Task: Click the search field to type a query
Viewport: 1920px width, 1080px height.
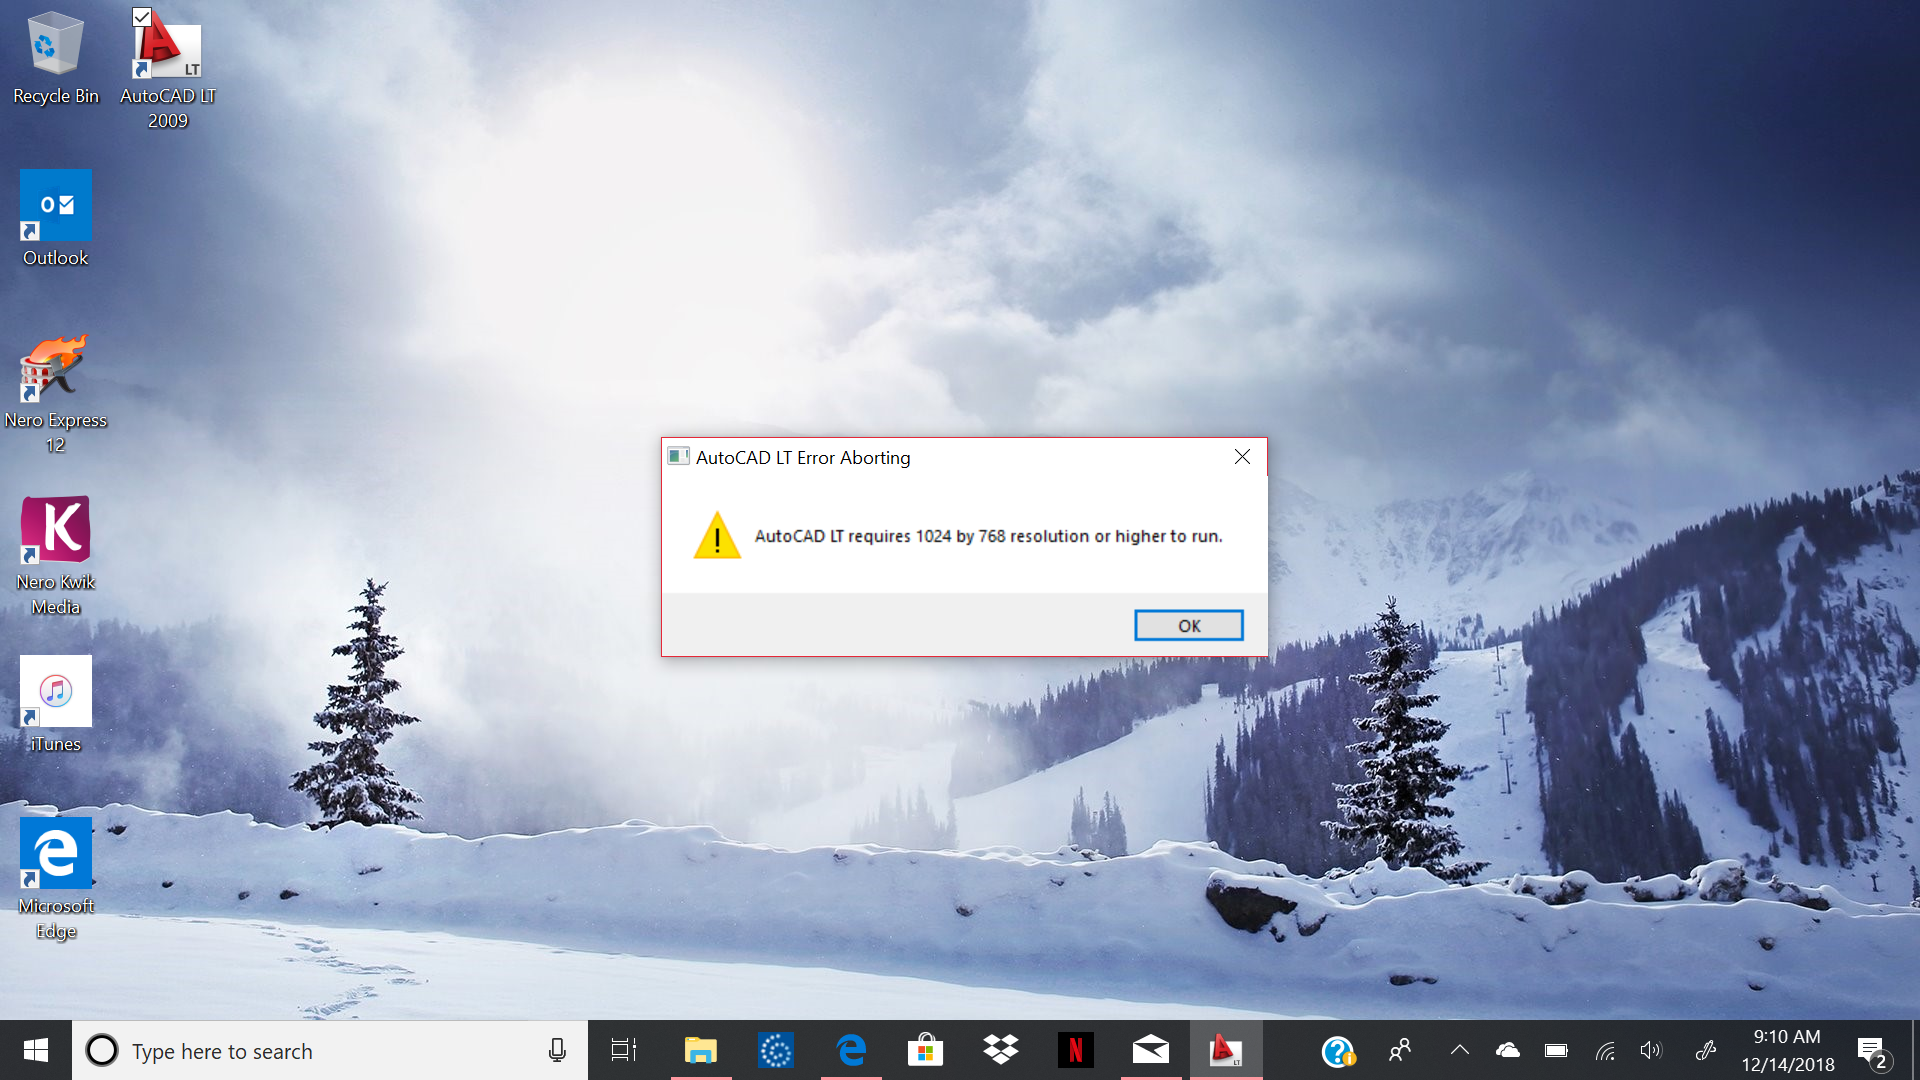Action: tap(300, 1051)
